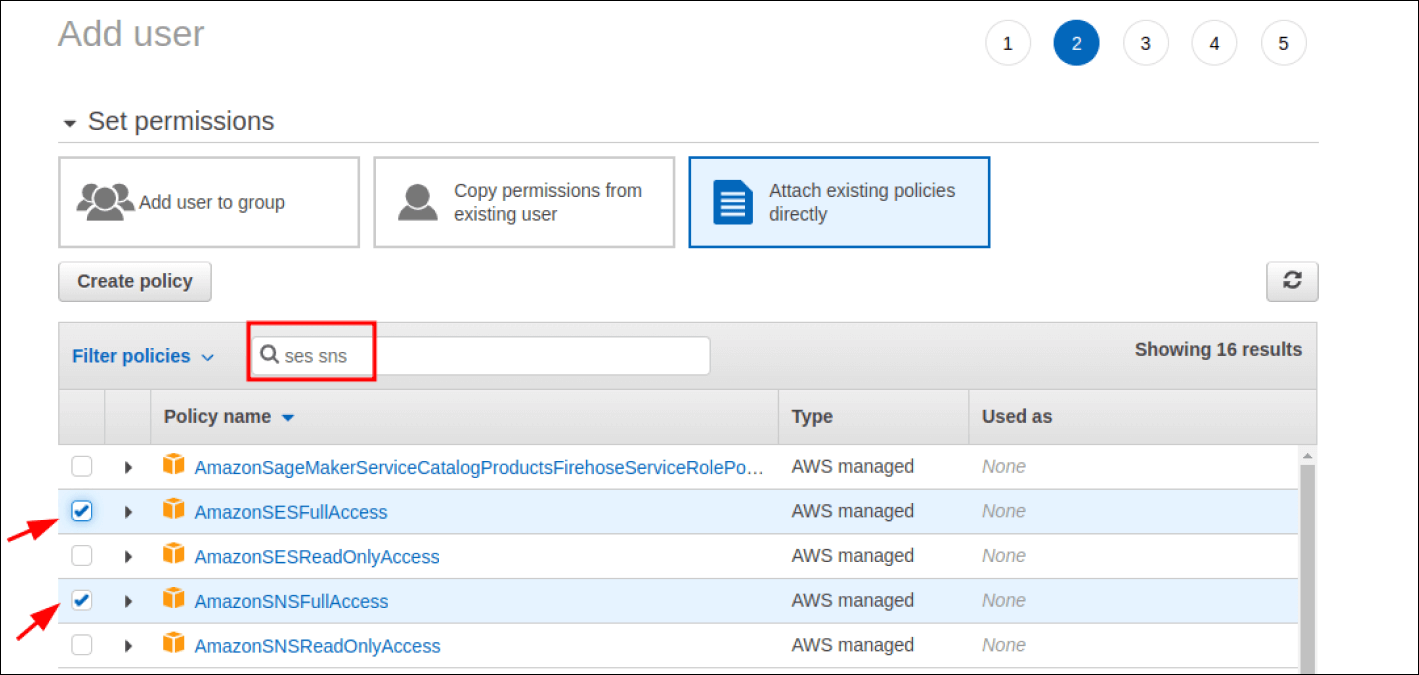Expand the AmazonSESReadOnlyAccess row details
1419x675 pixels.
128,556
